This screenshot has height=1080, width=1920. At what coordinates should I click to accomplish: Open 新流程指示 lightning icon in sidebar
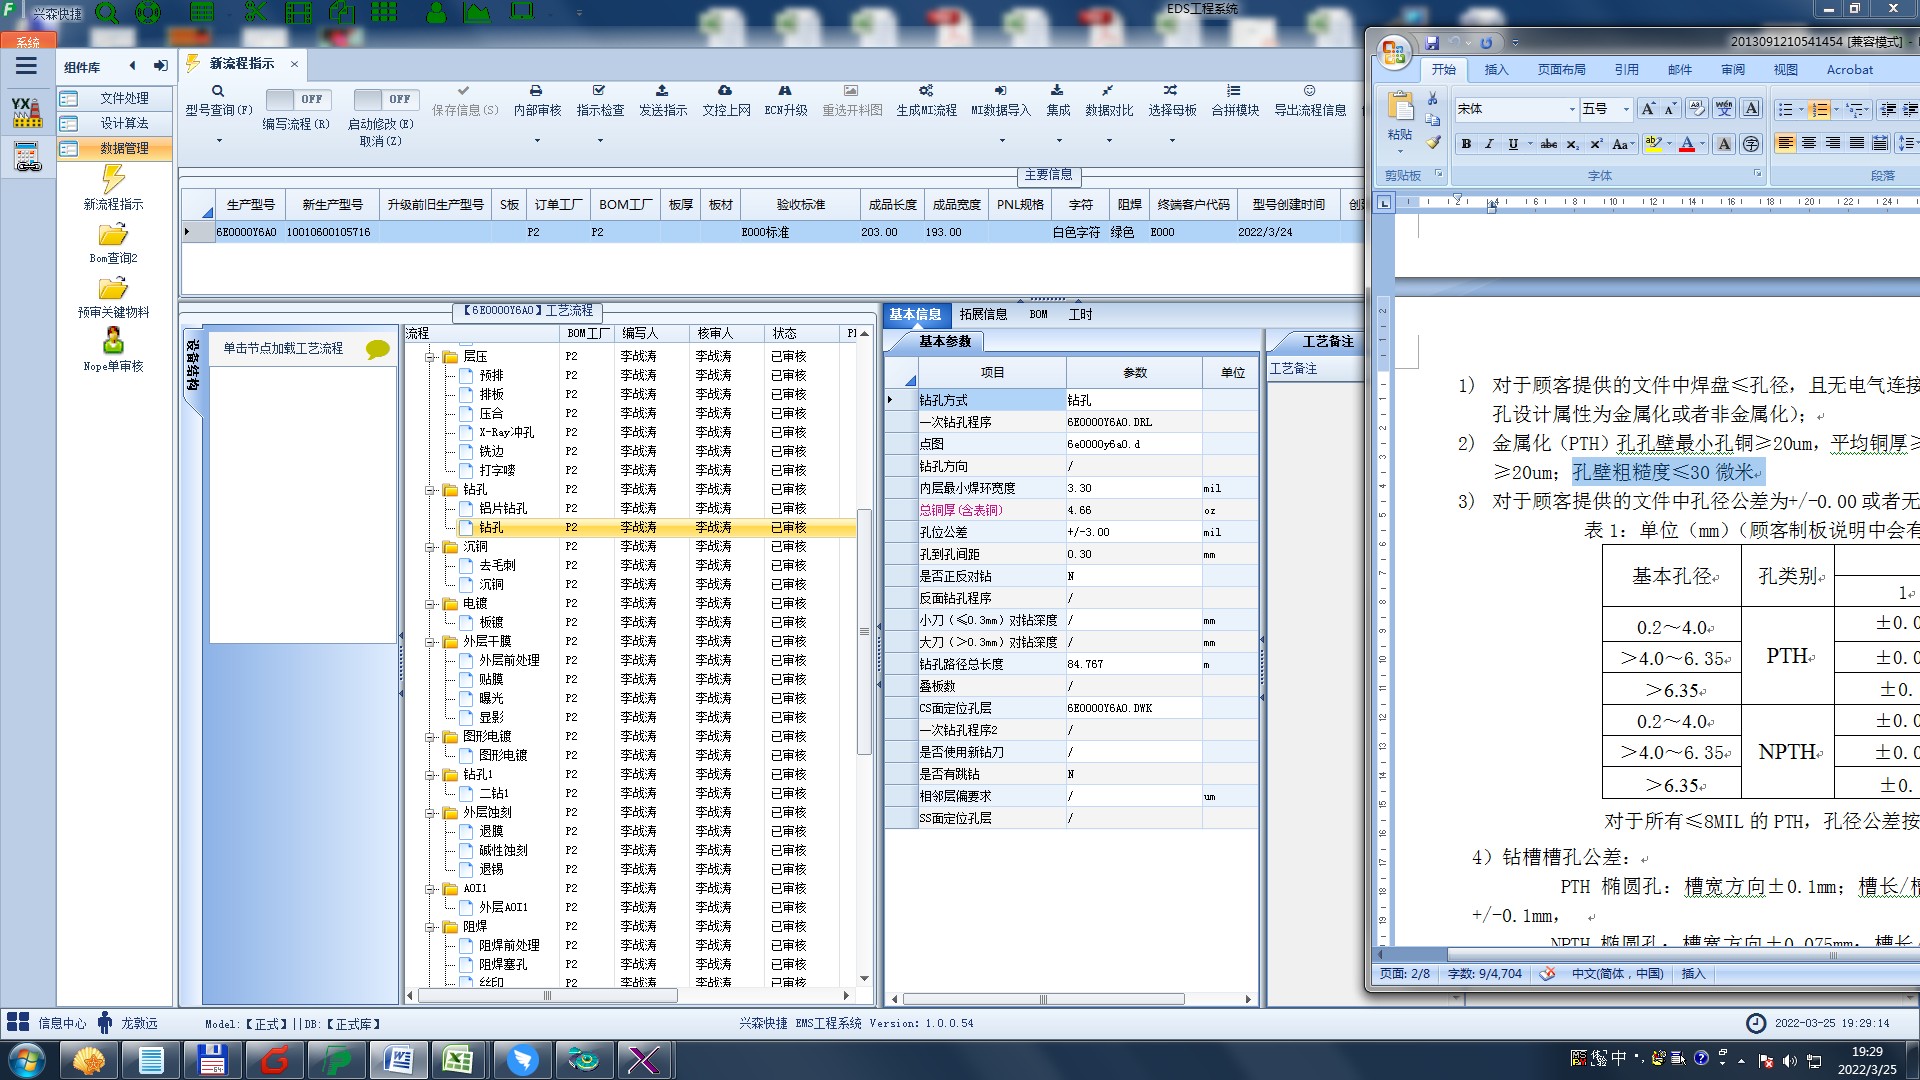(x=113, y=180)
